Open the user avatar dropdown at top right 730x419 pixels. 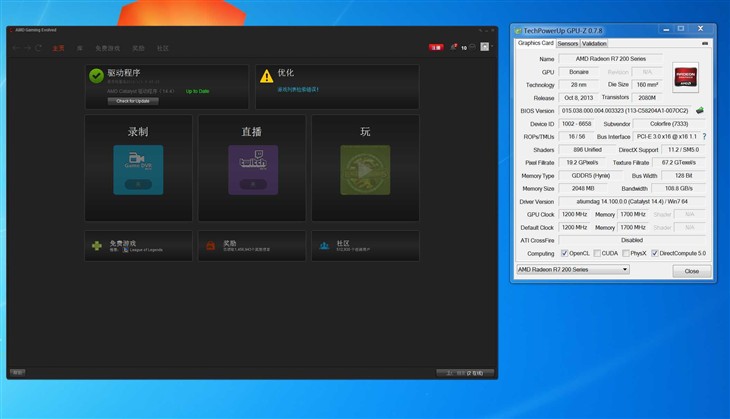pyautogui.click(x=485, y=47)
